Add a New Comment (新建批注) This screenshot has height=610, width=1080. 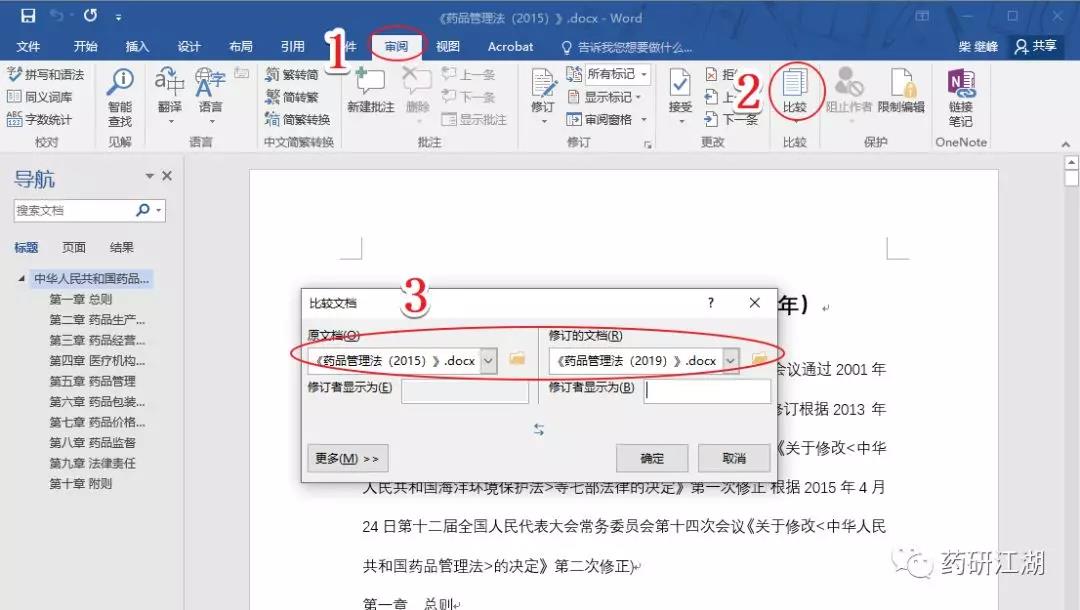(x=370, y=92)
